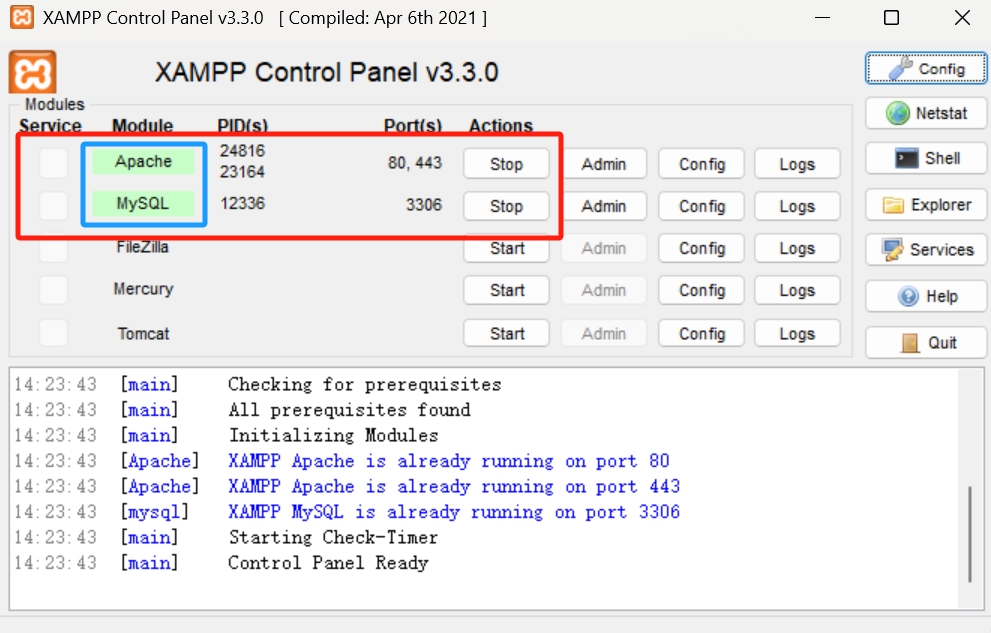Screen dimensions: 991x633
Task: Open the Tomcat Config menu
Action: tap(702, 333)
